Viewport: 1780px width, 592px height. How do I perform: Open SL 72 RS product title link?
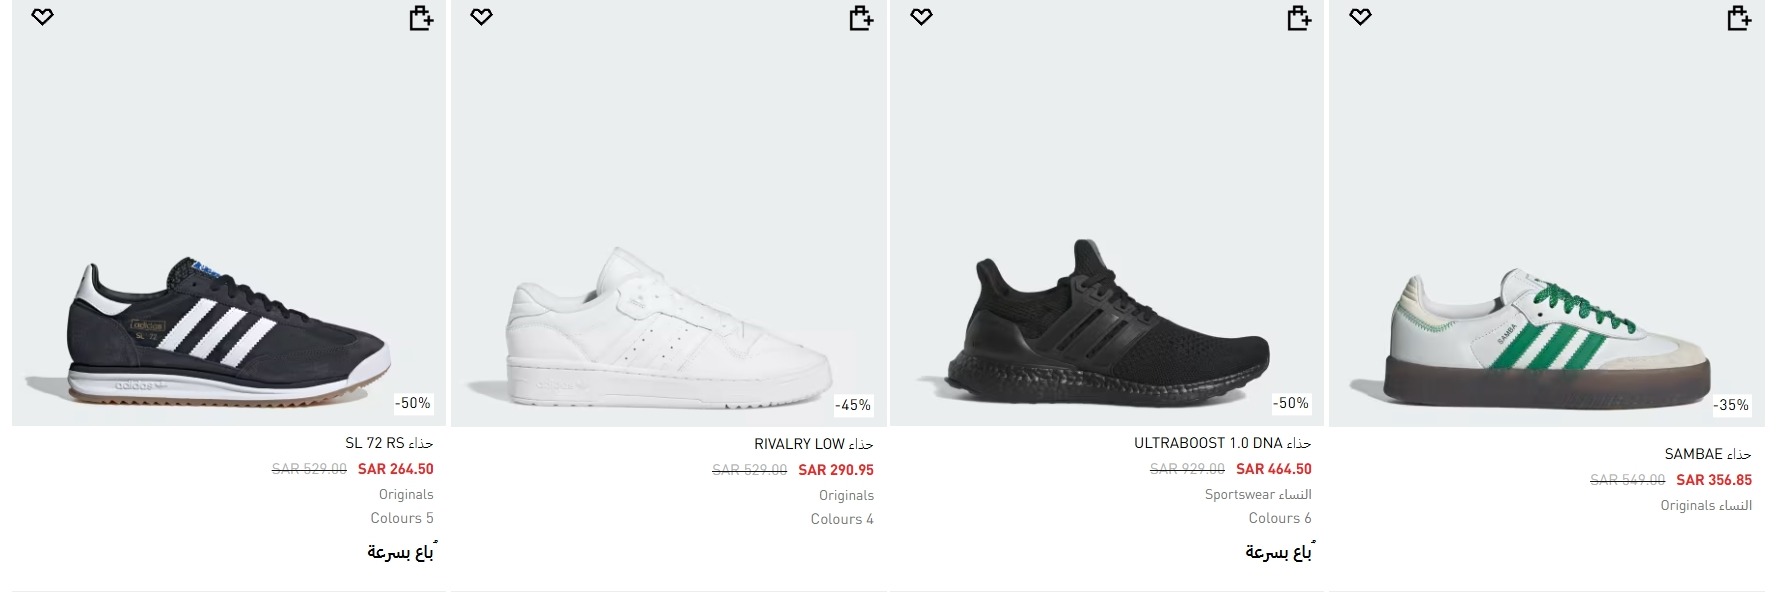pyautogui.click(x=389, y=443)
